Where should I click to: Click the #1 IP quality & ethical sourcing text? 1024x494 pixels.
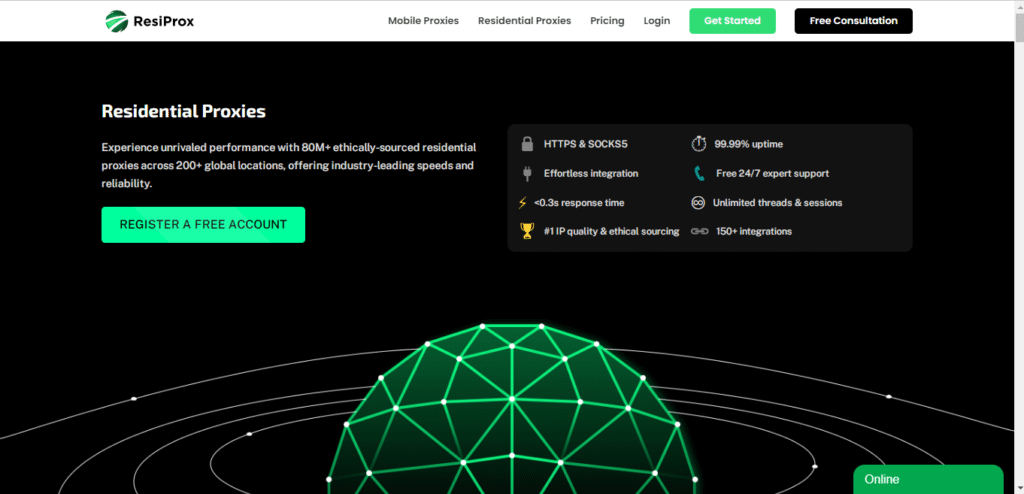point(611,231)
